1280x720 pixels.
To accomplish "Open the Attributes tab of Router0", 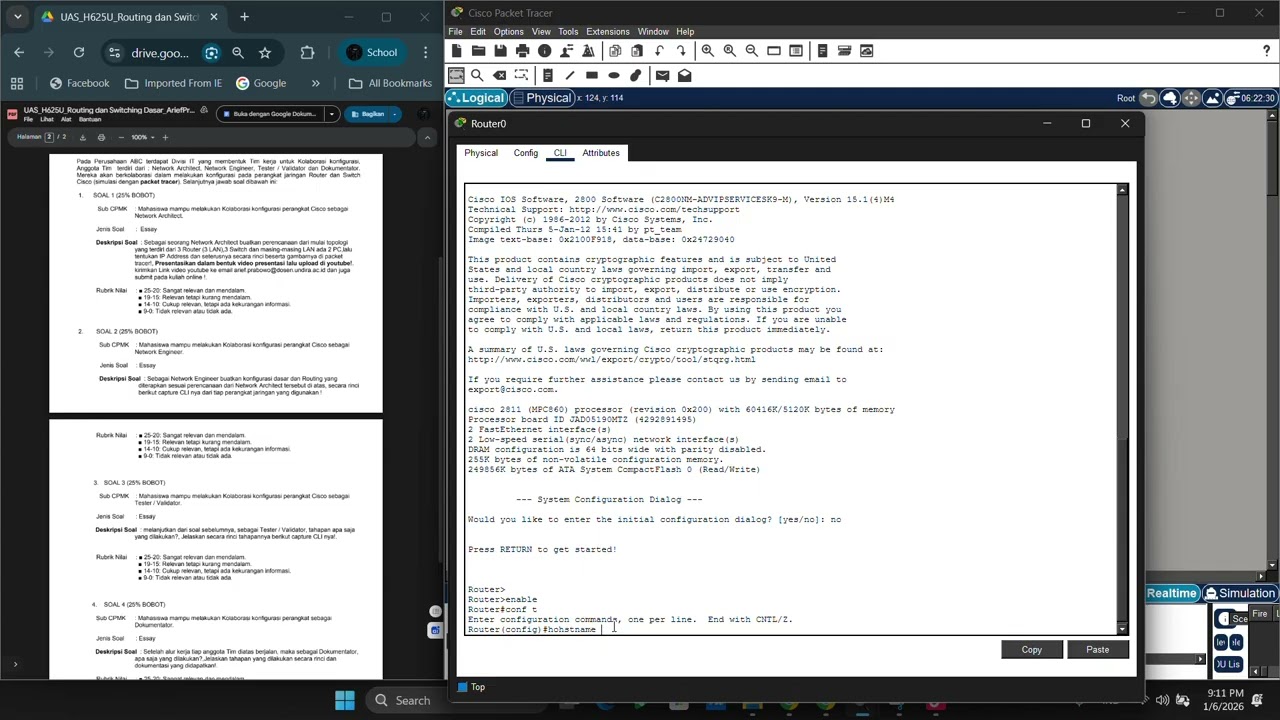I will 601,153.
